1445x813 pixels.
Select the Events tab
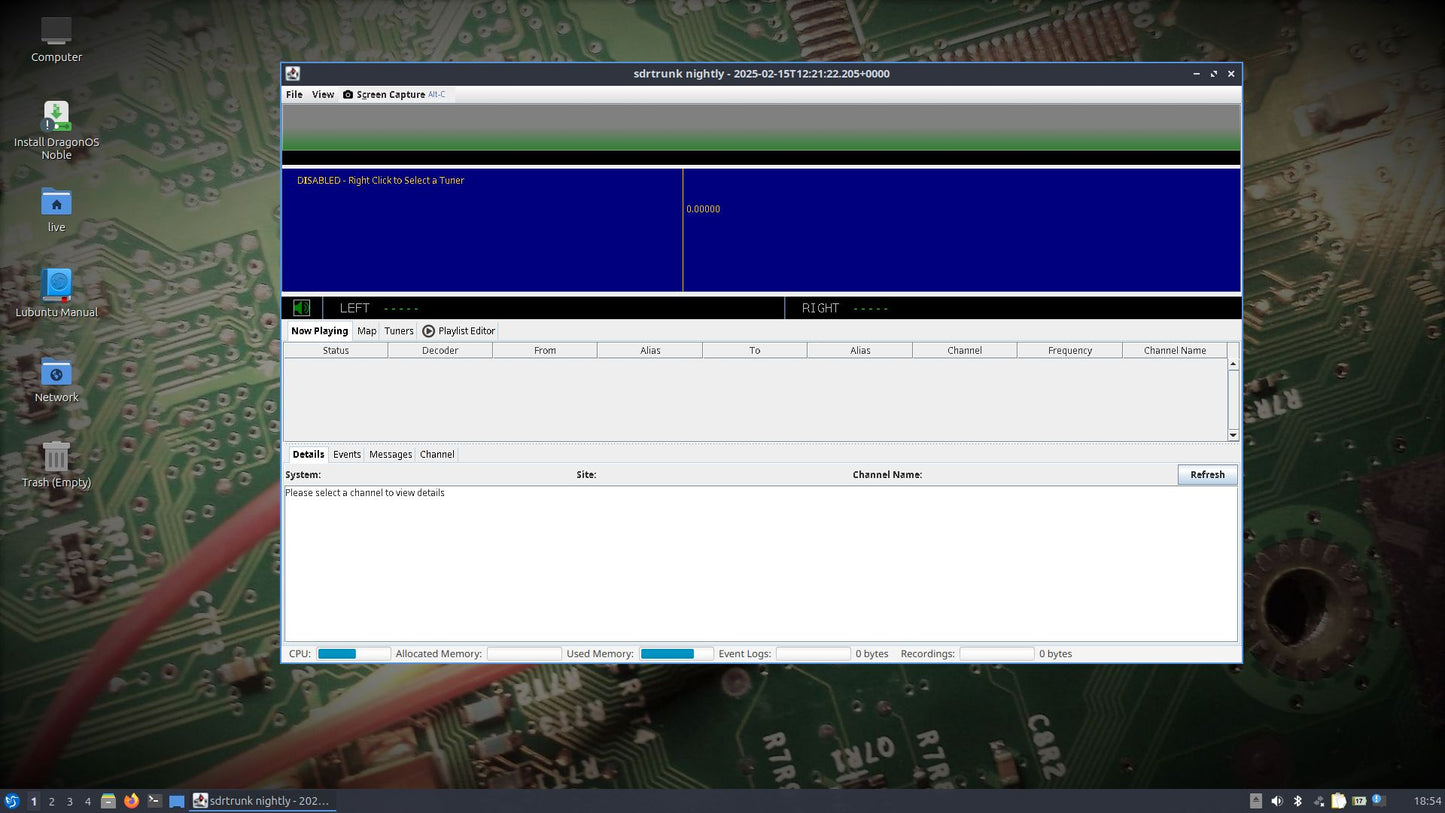tap(347, 454)
